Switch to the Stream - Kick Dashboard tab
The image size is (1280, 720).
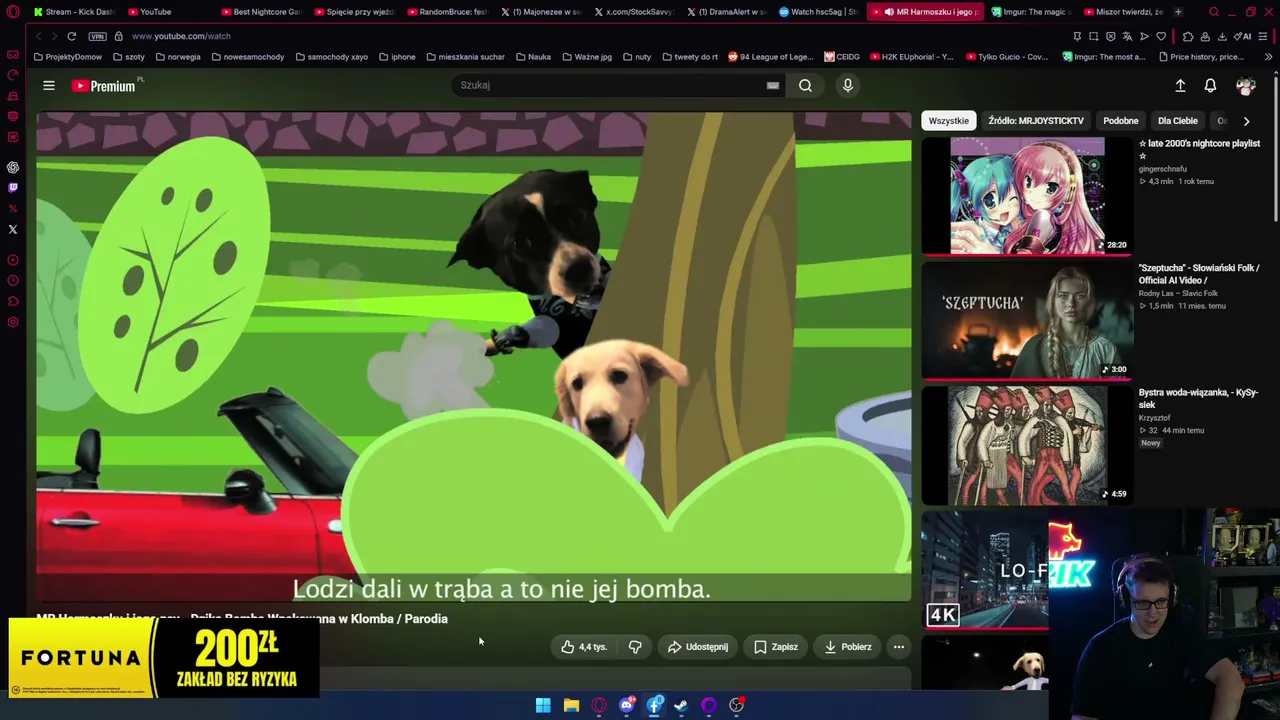(75, 12)
